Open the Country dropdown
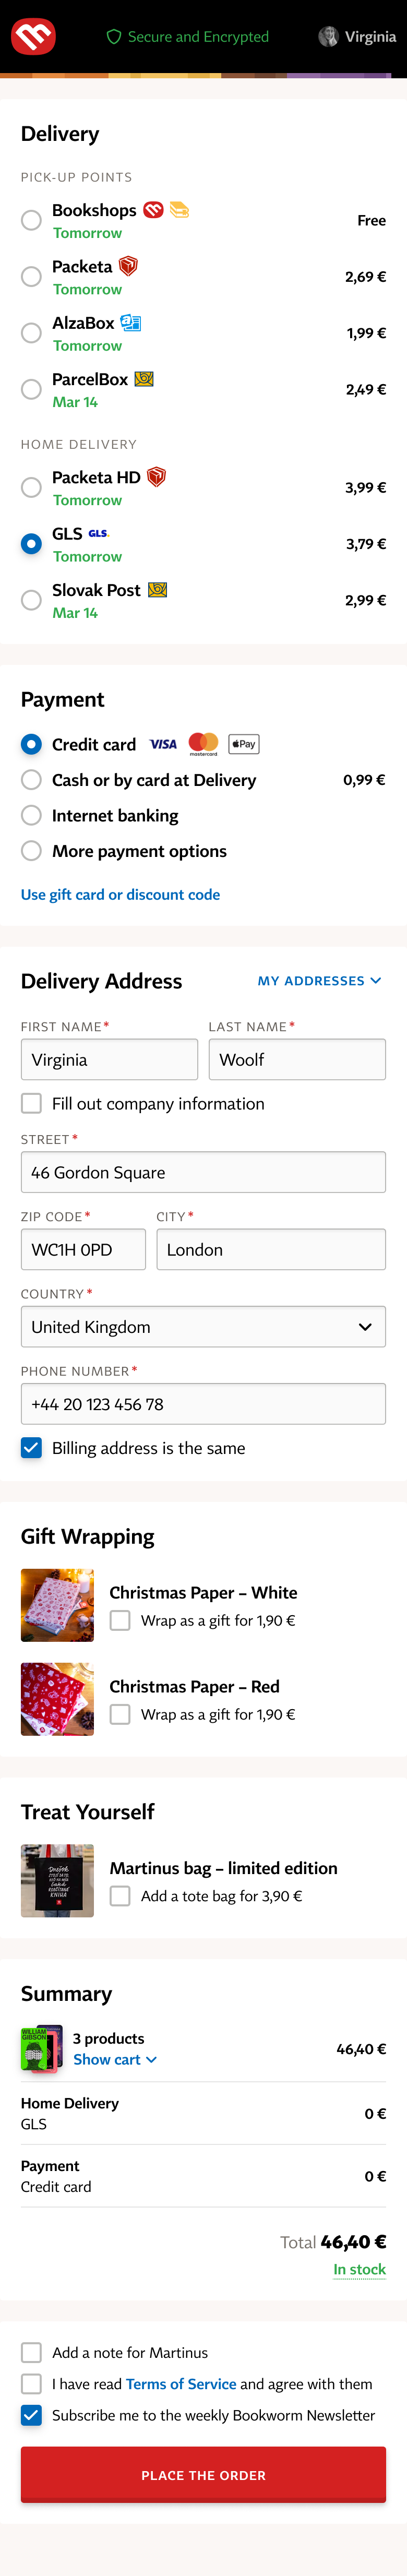 203,1327
